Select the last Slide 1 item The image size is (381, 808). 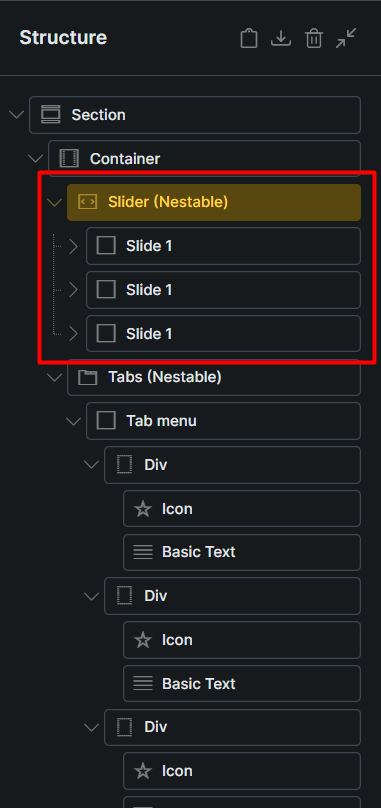point(223,333)
